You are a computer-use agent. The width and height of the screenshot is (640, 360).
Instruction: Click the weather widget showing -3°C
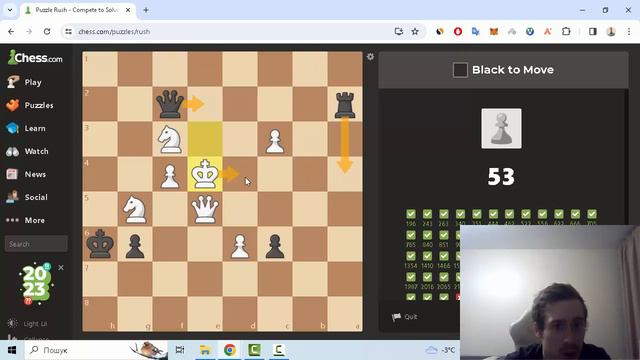point(440,350)
